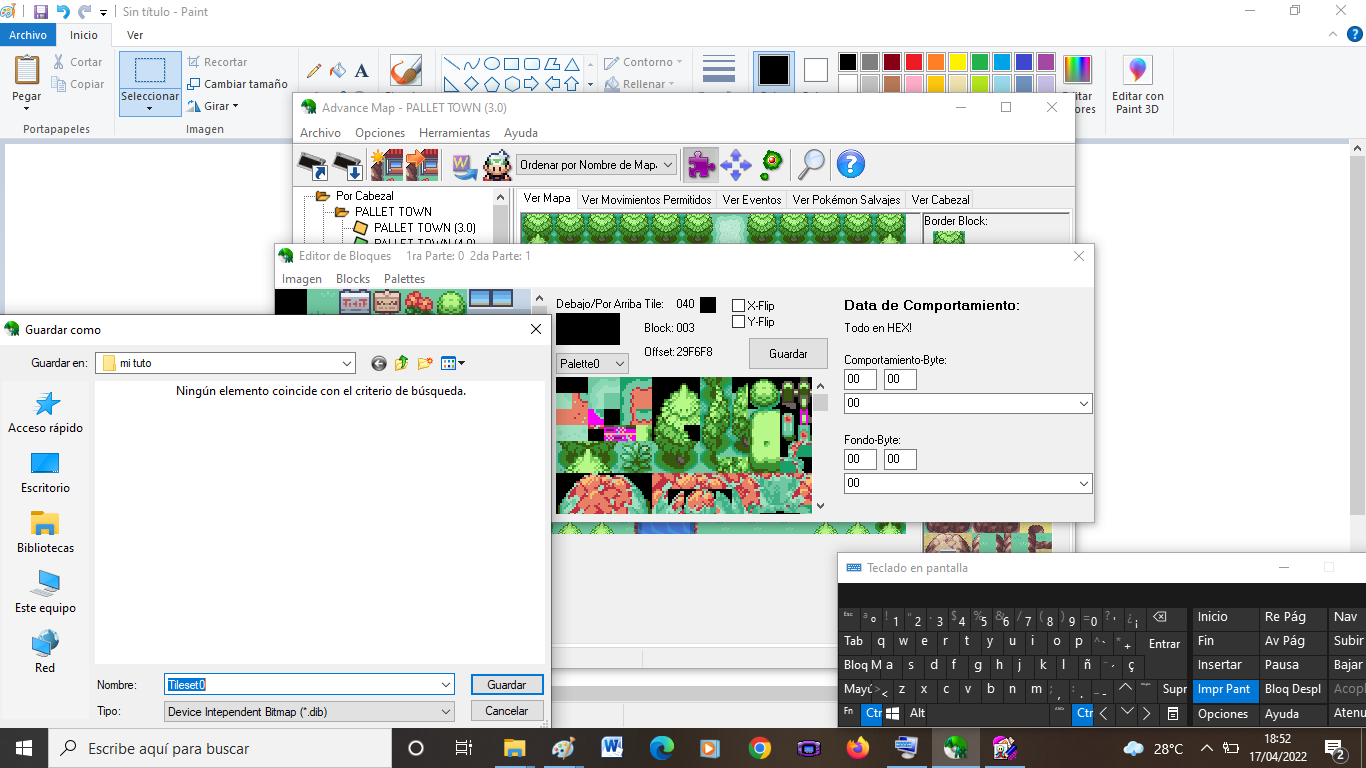
Task: Click the blue four-arrow move icon
Action: click(x=736, y=164)
